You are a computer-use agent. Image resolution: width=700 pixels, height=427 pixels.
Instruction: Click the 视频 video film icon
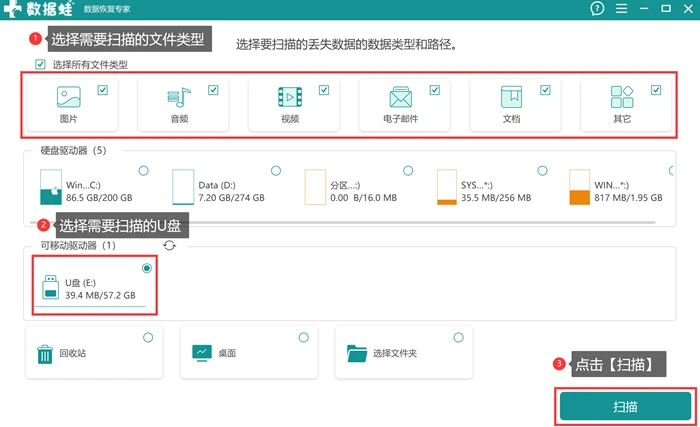(x=290, y=97)
